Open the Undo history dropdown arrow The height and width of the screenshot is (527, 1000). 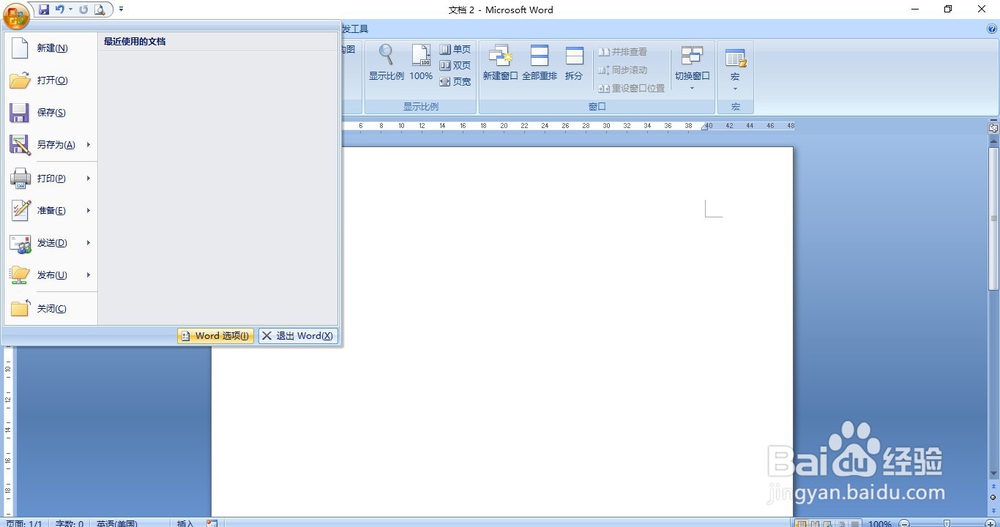[x=70, y=10]
